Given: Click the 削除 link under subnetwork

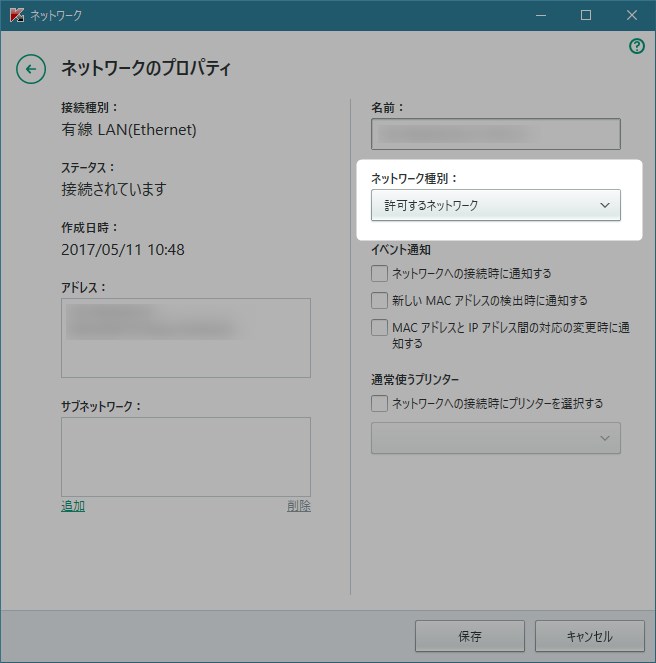Looking at the screenshot, I should [x=299, y=506].
